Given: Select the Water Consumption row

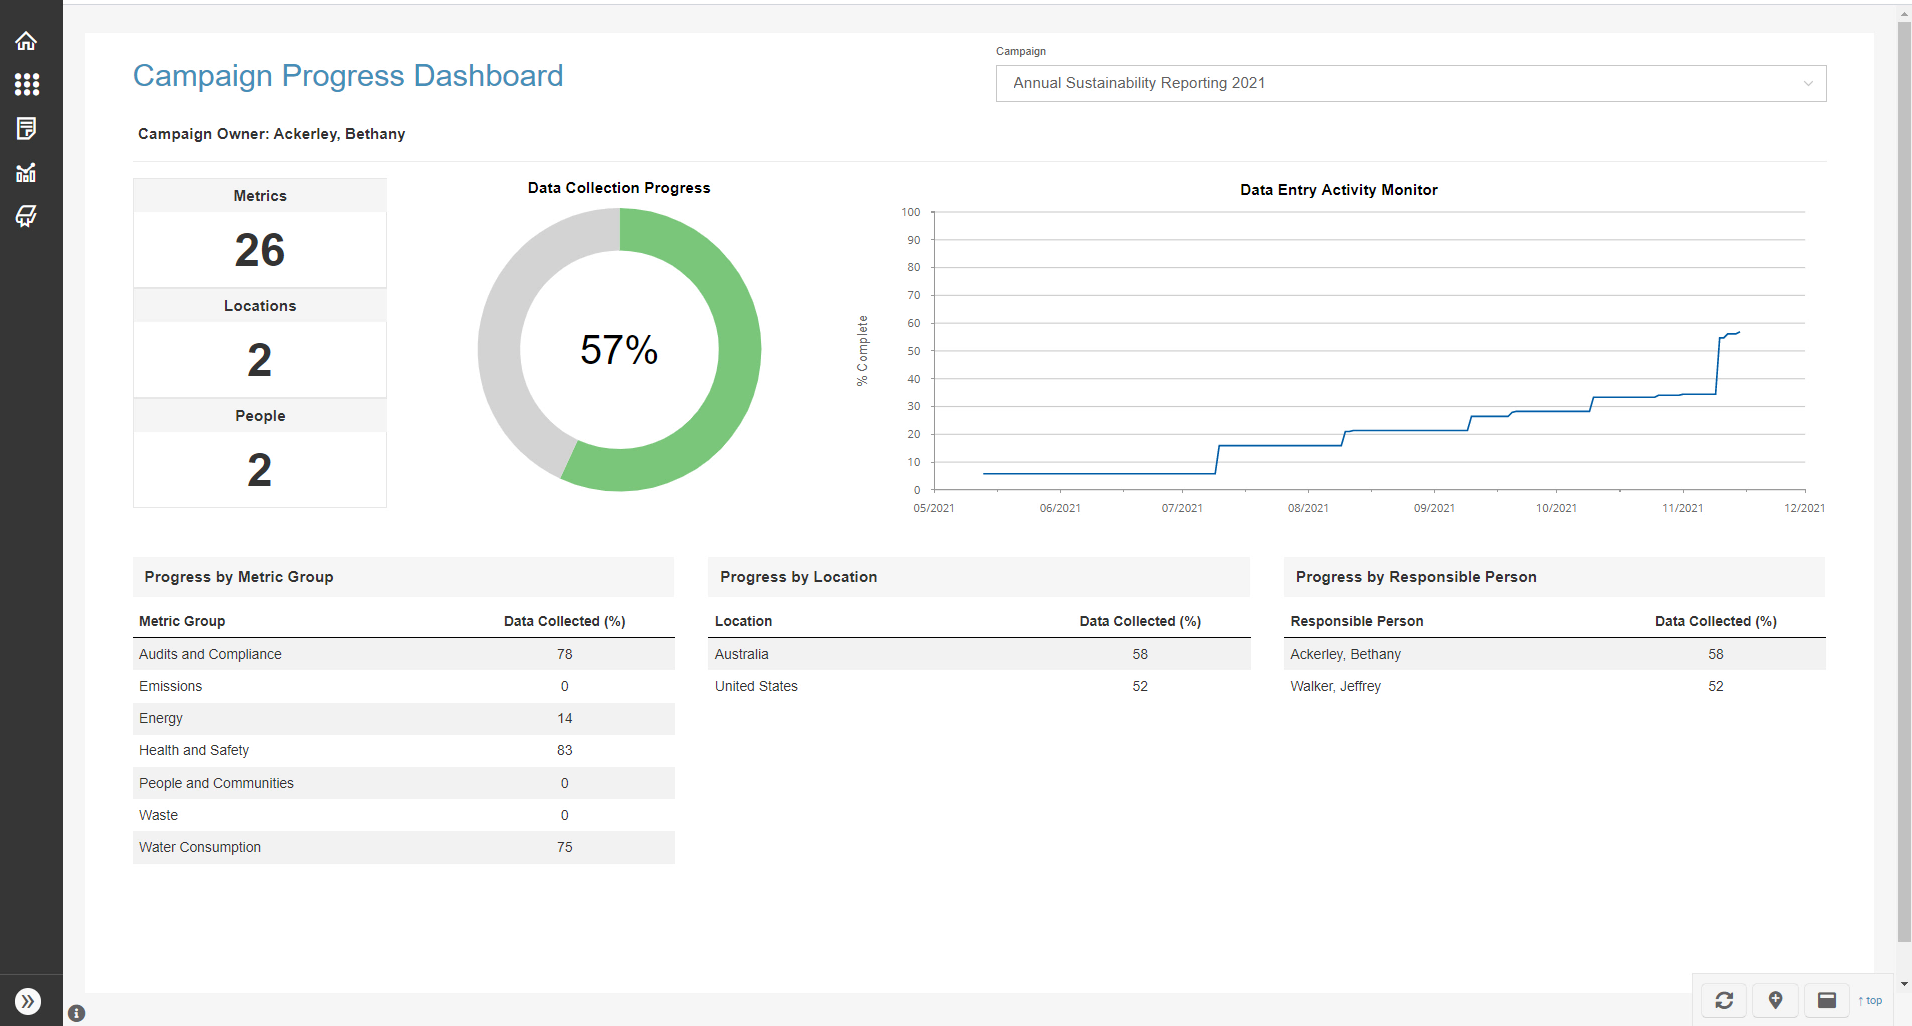Looking at the screenshot, I should point(404,847).
